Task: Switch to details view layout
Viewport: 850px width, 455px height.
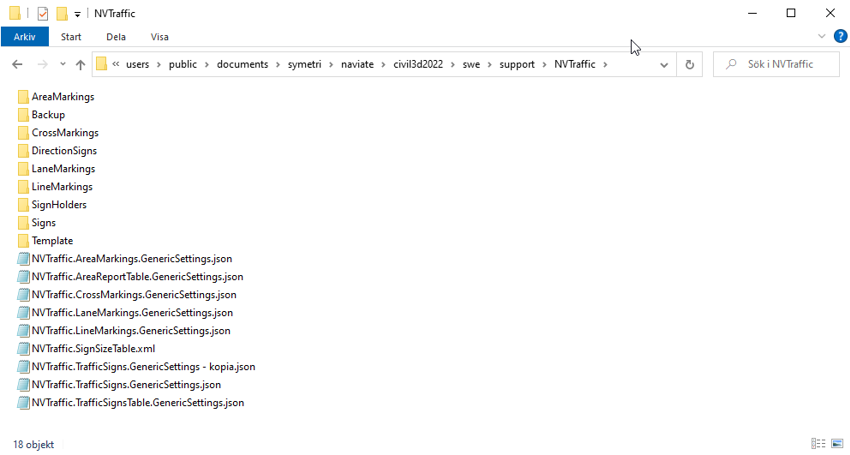Action: click(x=818, y=444)
